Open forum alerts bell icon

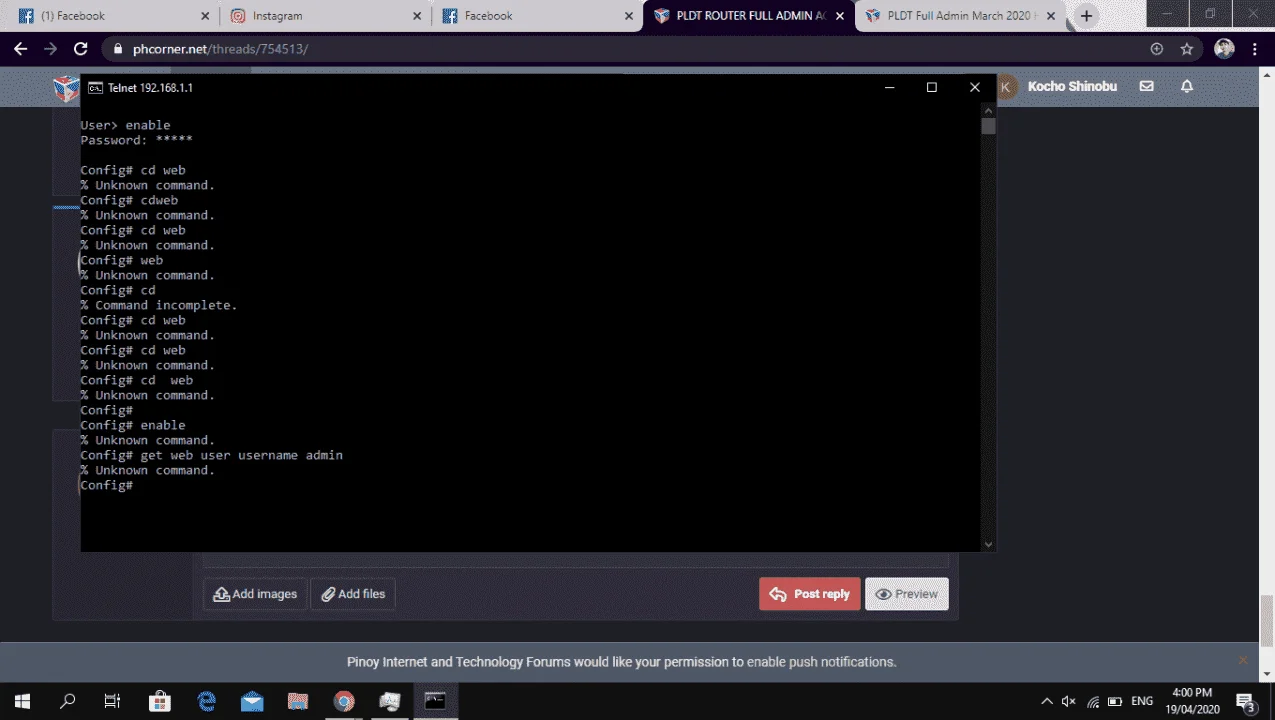(x=1187, y=87)
